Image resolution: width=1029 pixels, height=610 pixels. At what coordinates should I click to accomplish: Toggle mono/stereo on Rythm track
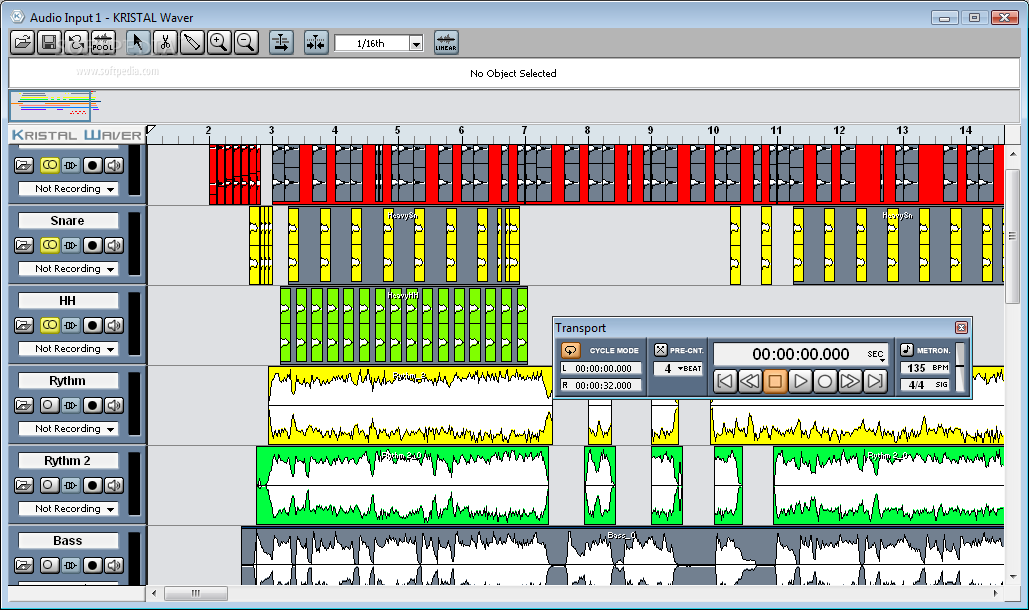click(x=49, y=405)
